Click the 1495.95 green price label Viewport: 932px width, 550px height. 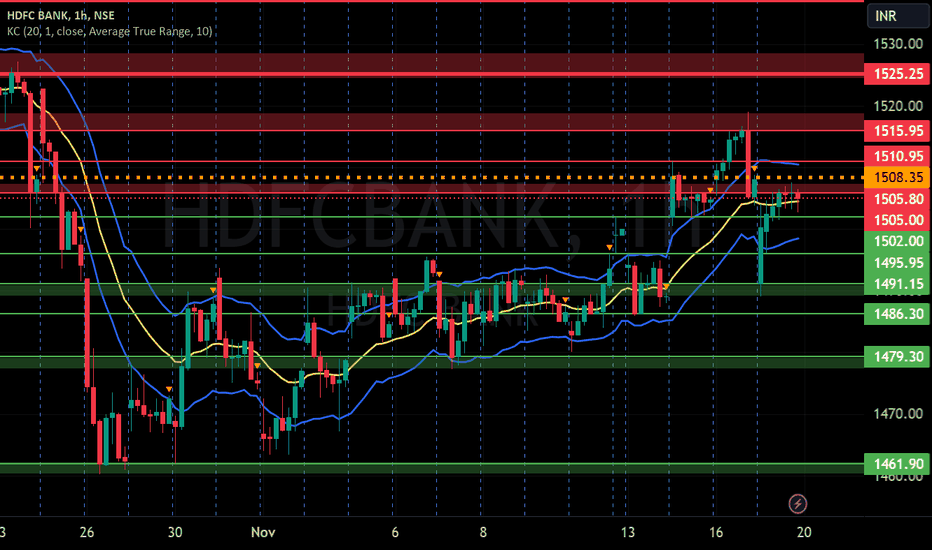click(897, 262)
